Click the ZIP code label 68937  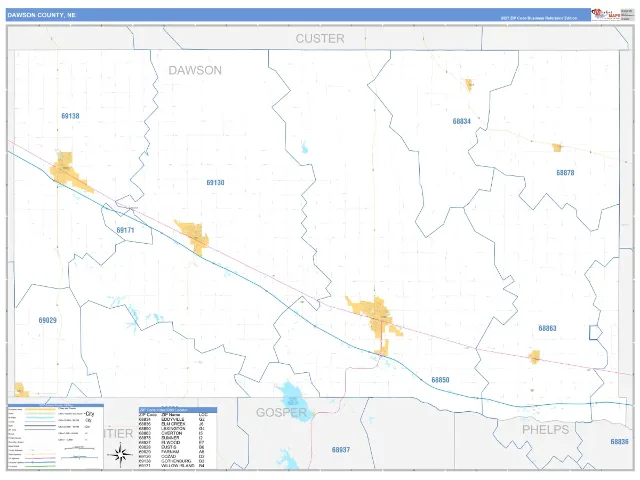tap(341, 450)
